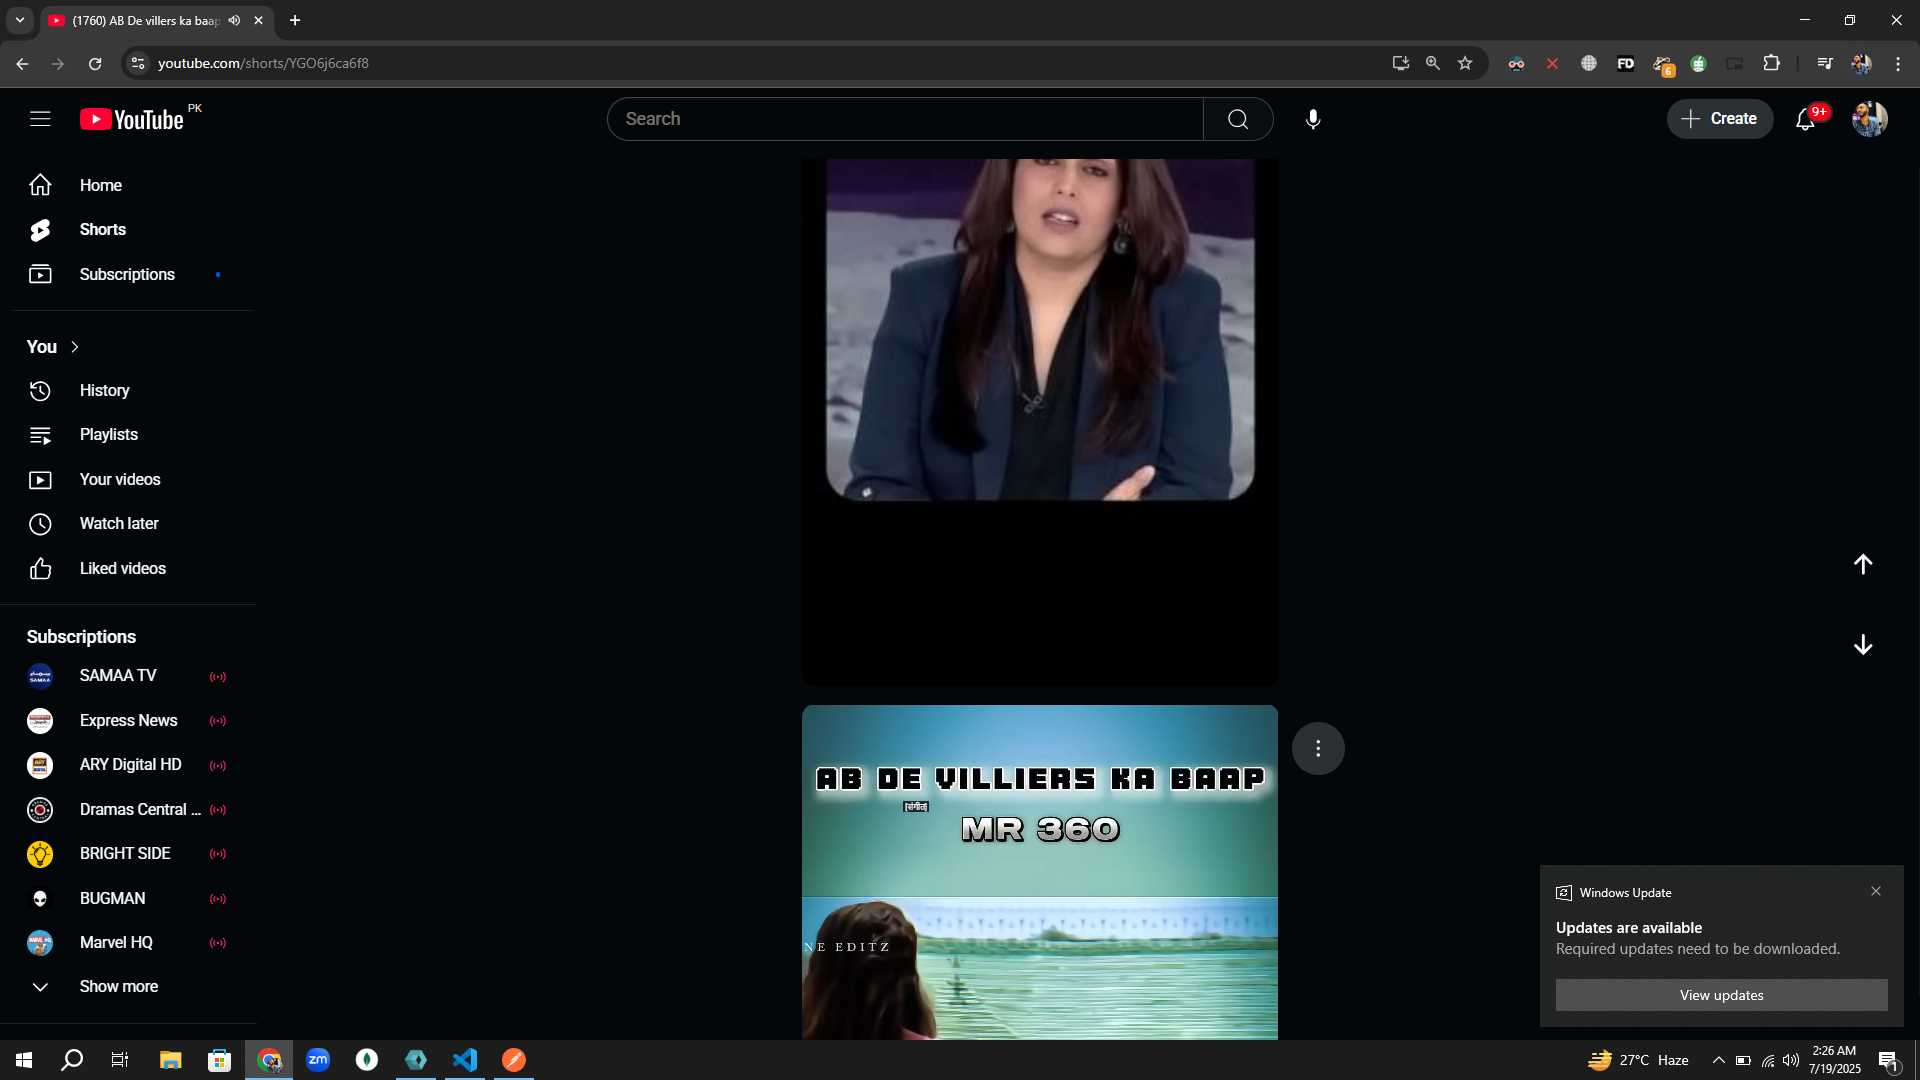Click the AB De Villiers Short video

click(x=1040, y=872)
